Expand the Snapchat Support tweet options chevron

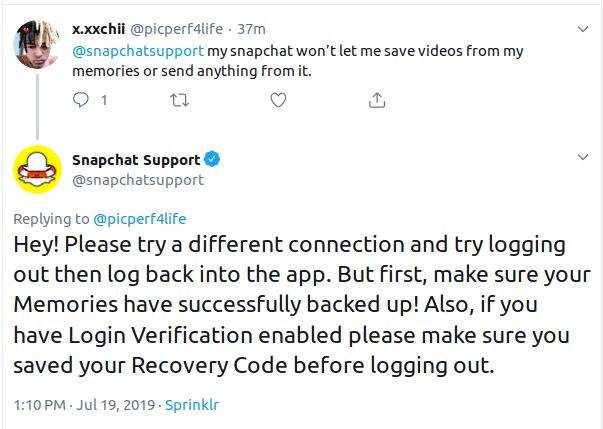[x=583, y=157]
